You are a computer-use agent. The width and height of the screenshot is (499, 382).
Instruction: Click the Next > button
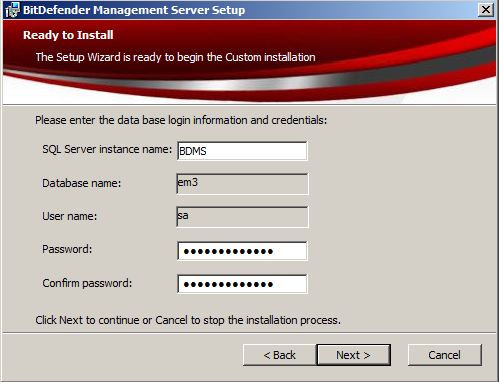click(x=353, y=355)
